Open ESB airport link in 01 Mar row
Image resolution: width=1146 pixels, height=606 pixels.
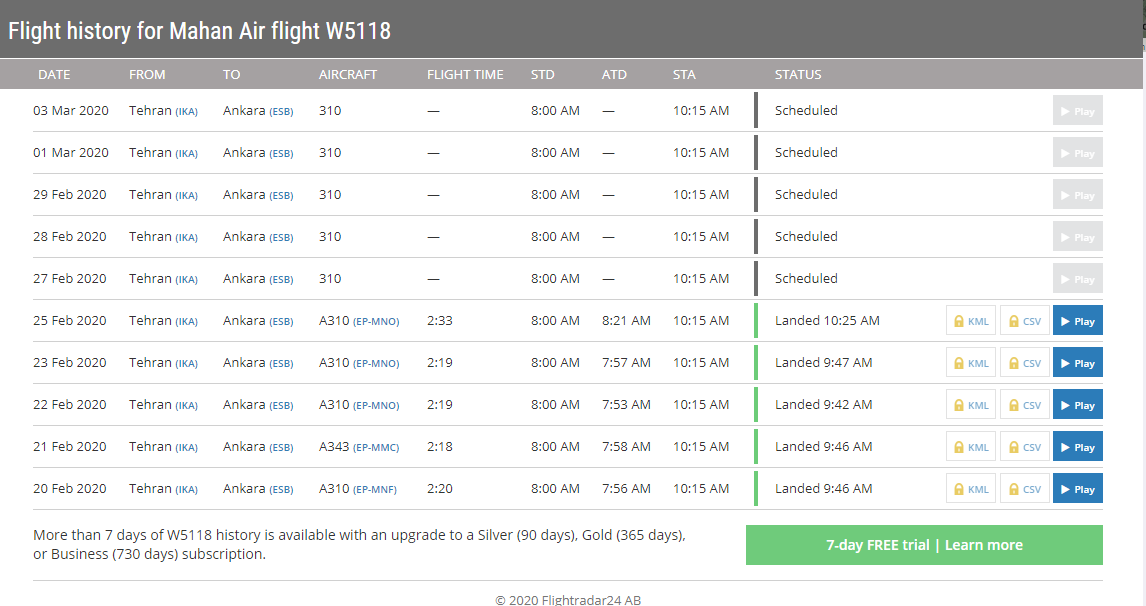point(281,154)
